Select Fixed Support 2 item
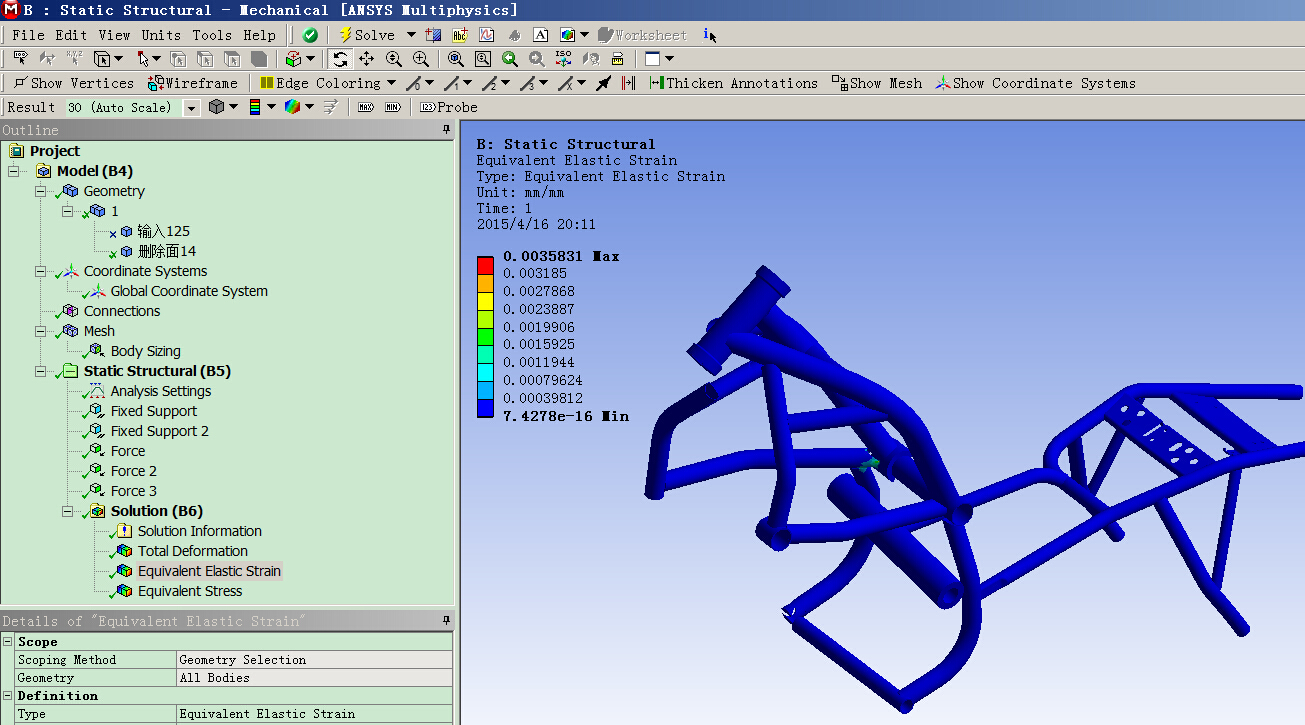This screenshot has height=725, width=1305. tap(160, 431)
